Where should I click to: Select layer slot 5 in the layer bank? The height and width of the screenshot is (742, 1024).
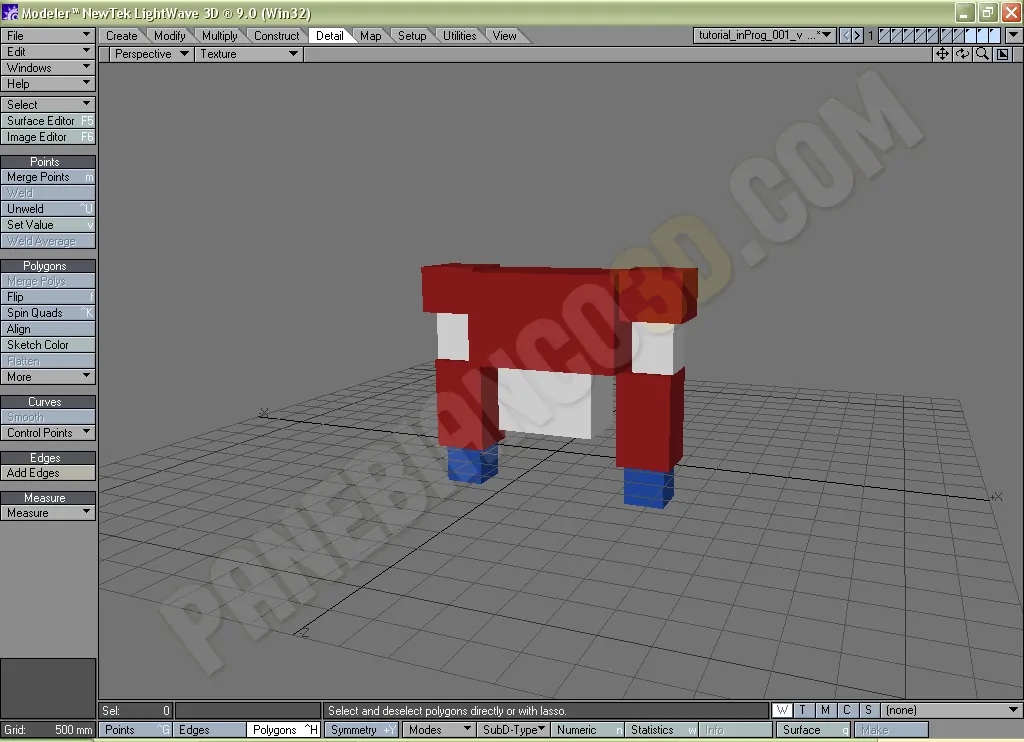coord(933,35)
